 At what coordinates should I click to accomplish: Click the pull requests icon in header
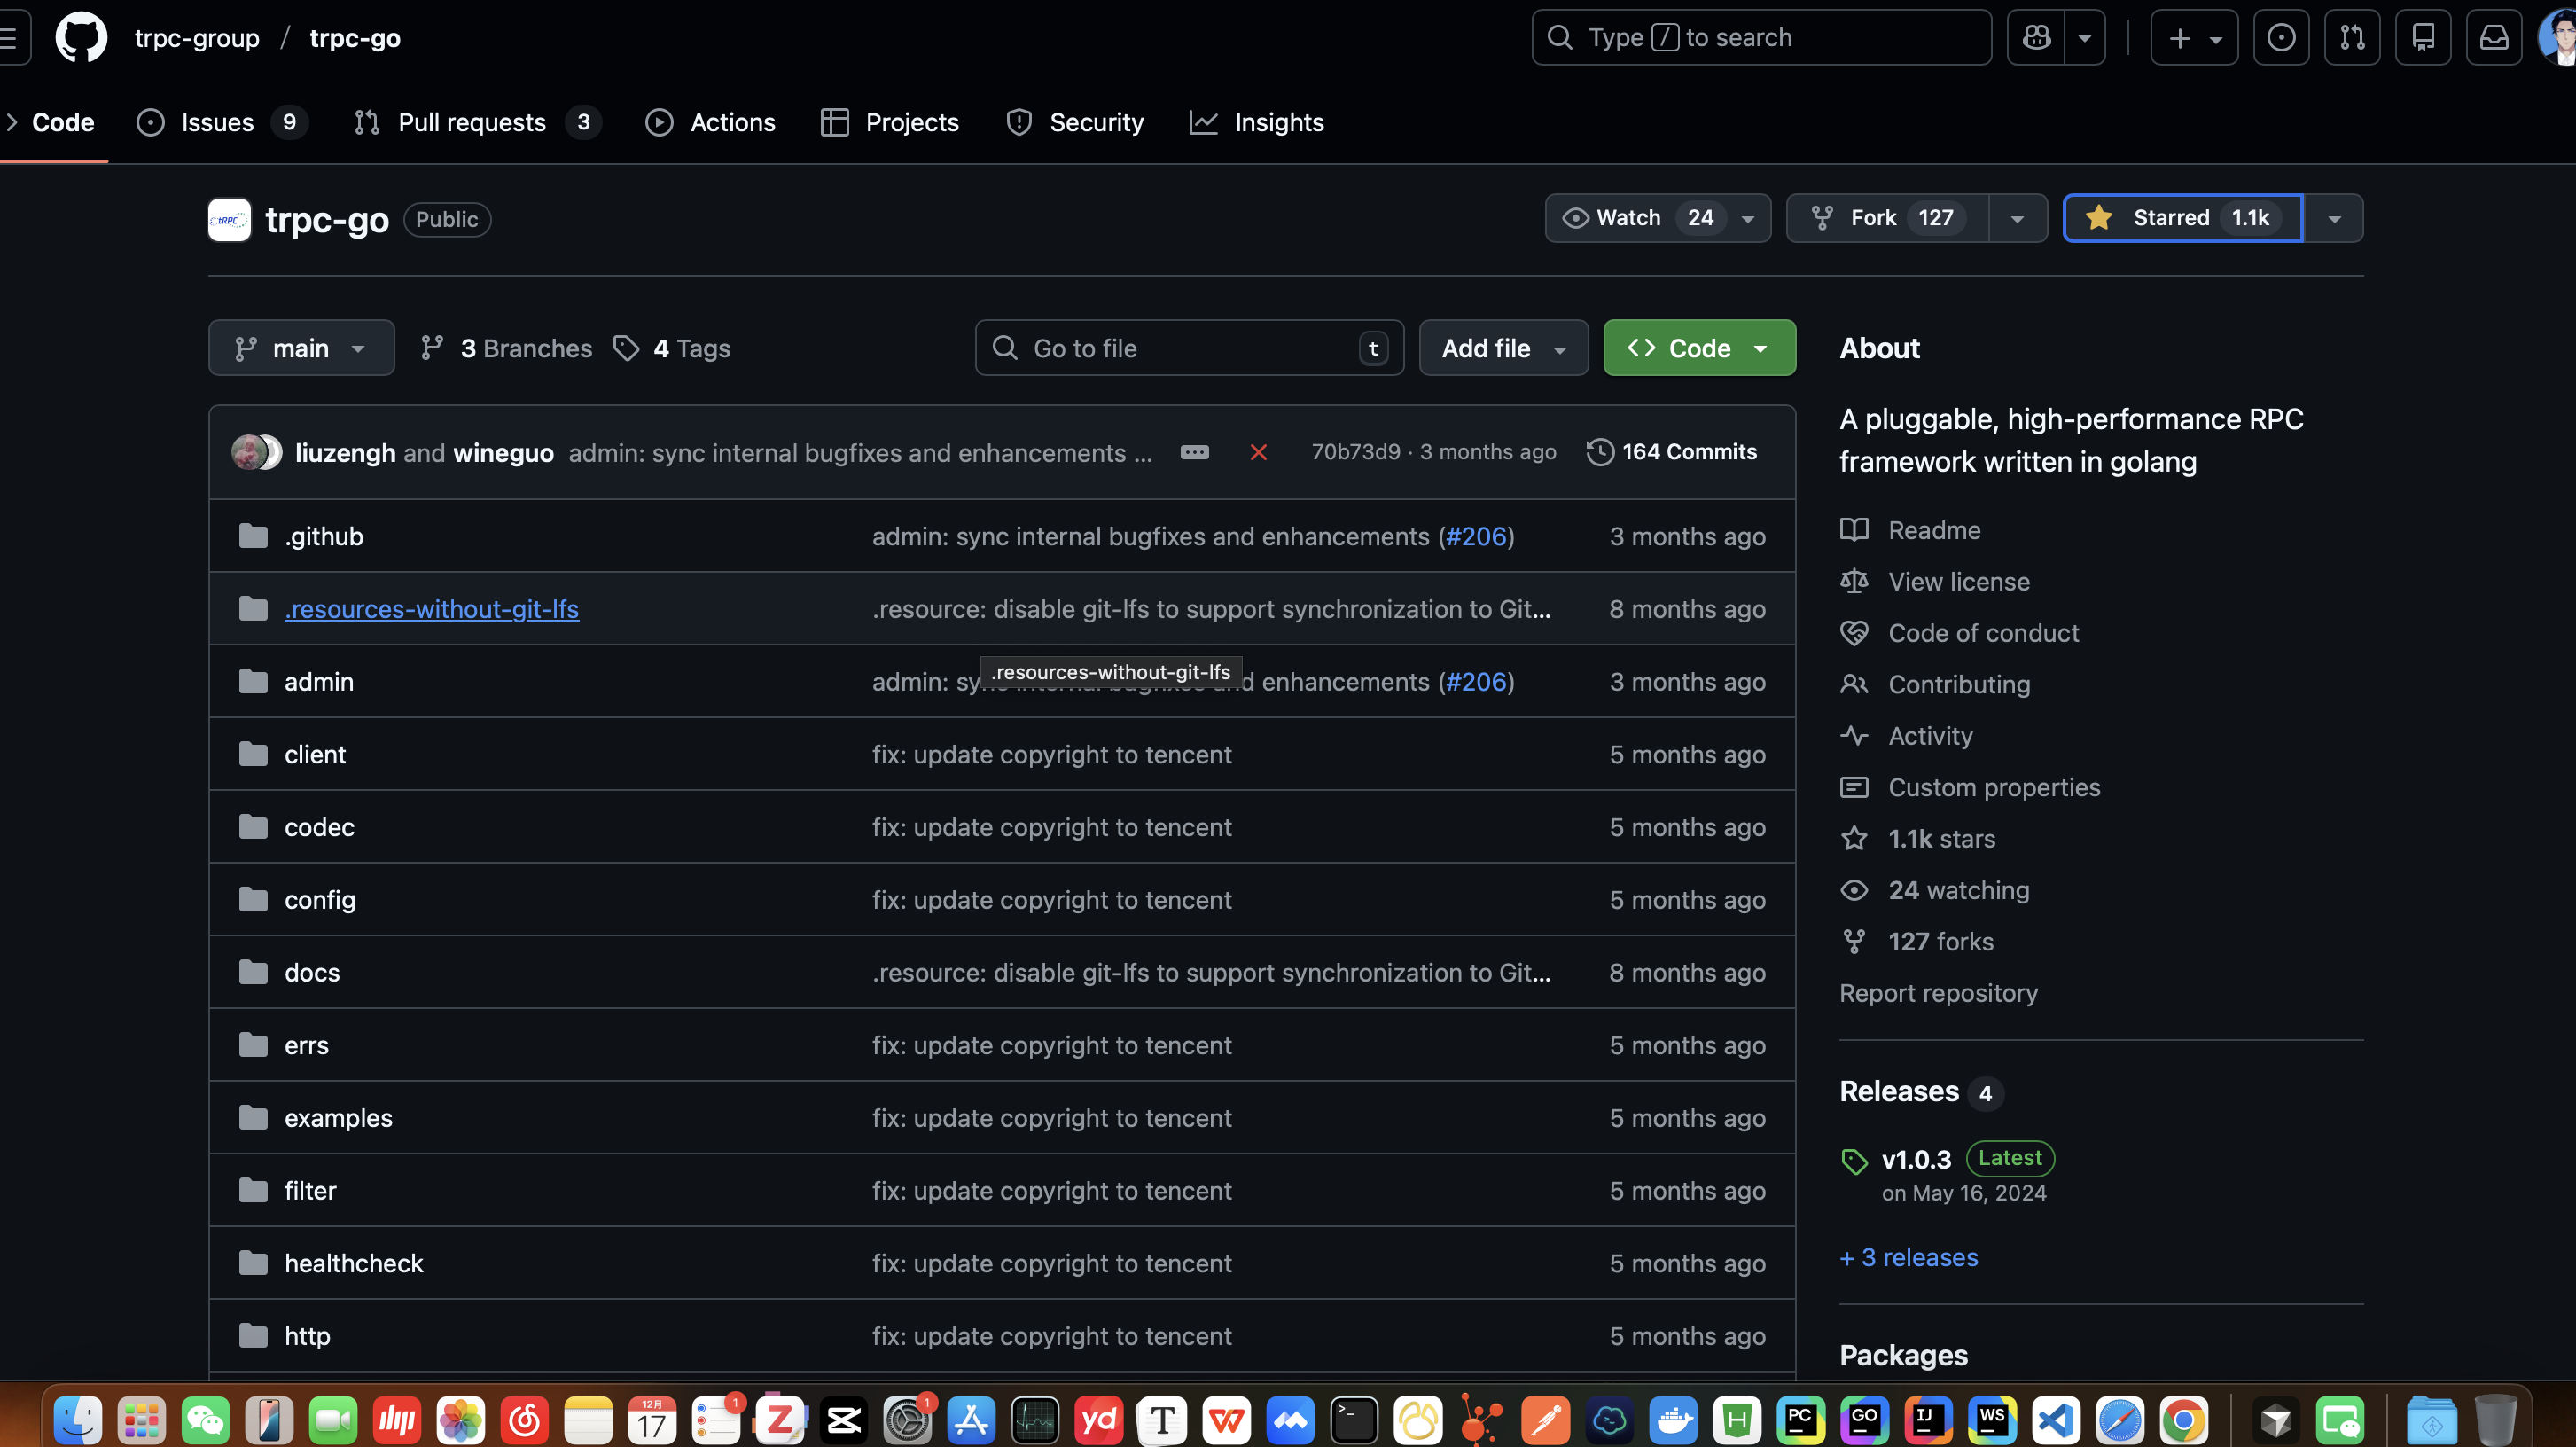[2352, 38]
